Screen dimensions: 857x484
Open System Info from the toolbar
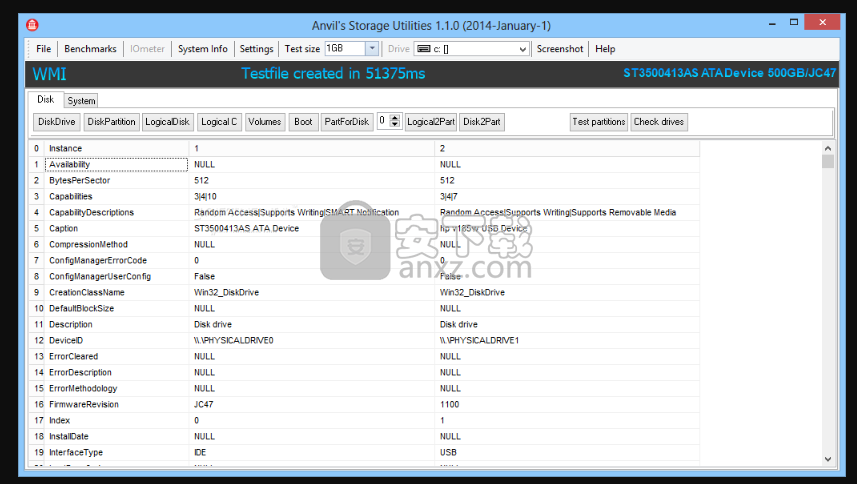[x=202, y=49]
